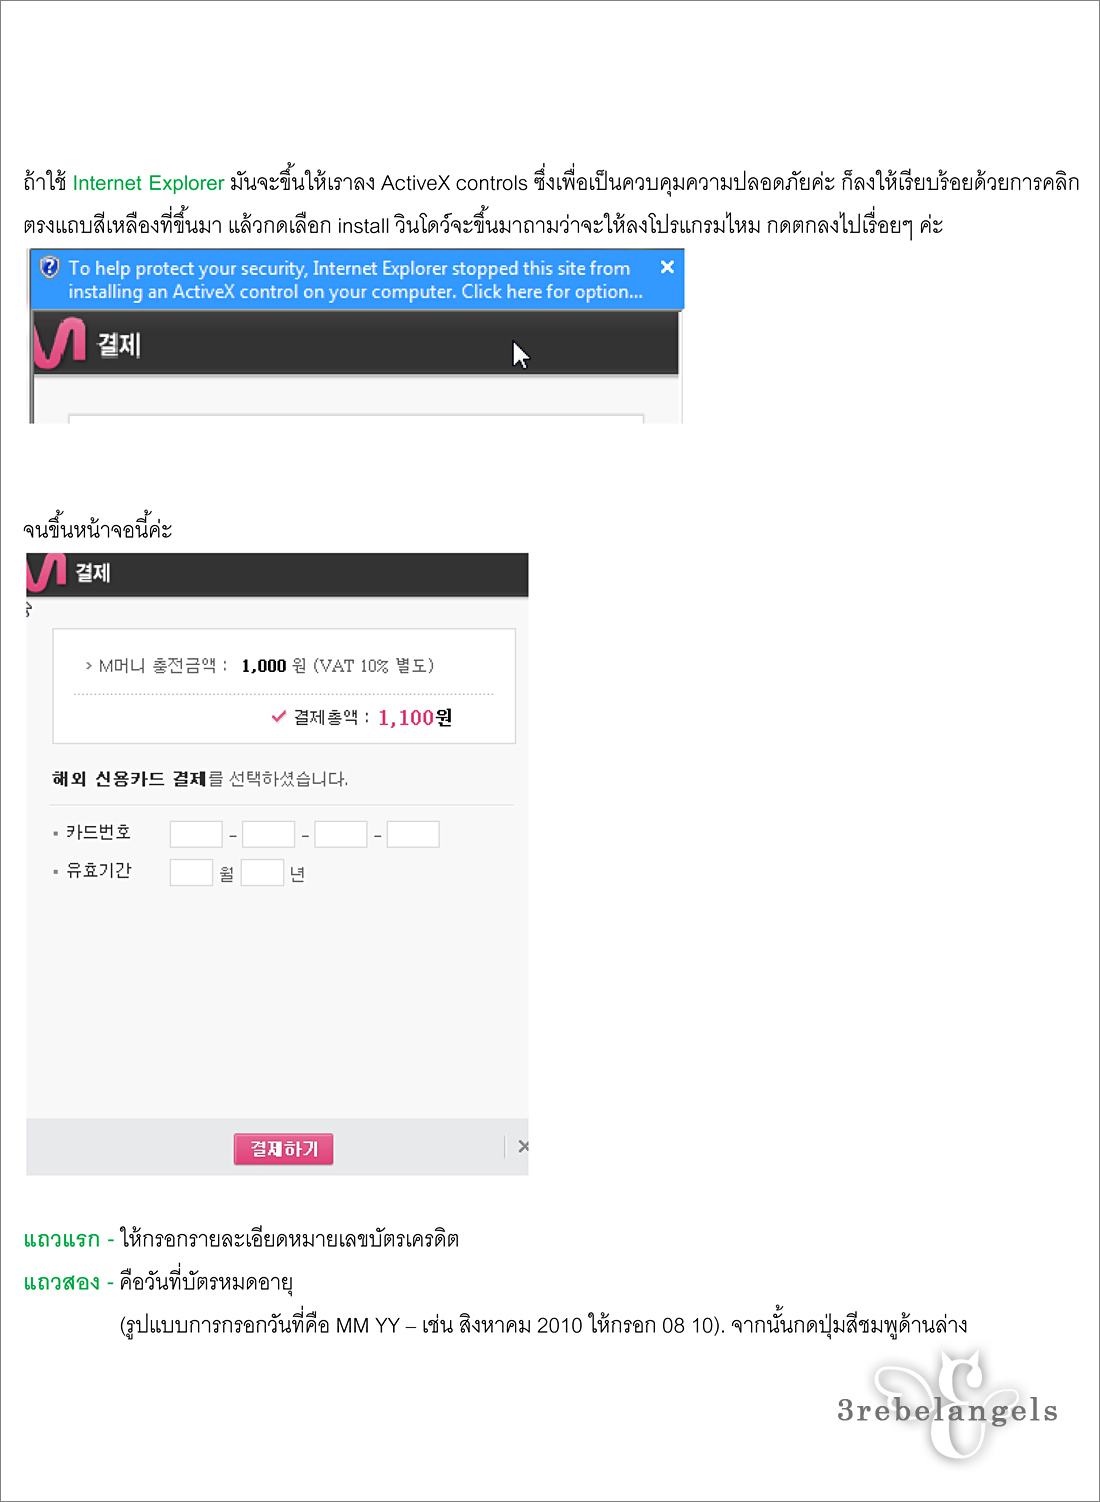Click the green แถวสอง label
1100x1502 pixels.
[62, 1282]
